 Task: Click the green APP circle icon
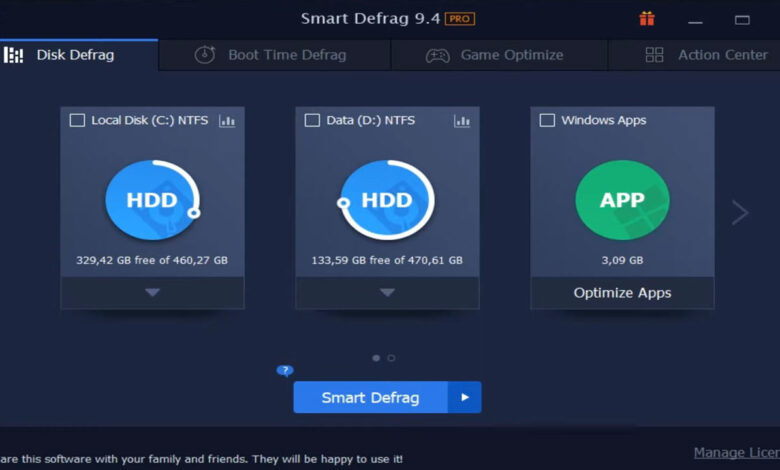(x=622, y=200)
